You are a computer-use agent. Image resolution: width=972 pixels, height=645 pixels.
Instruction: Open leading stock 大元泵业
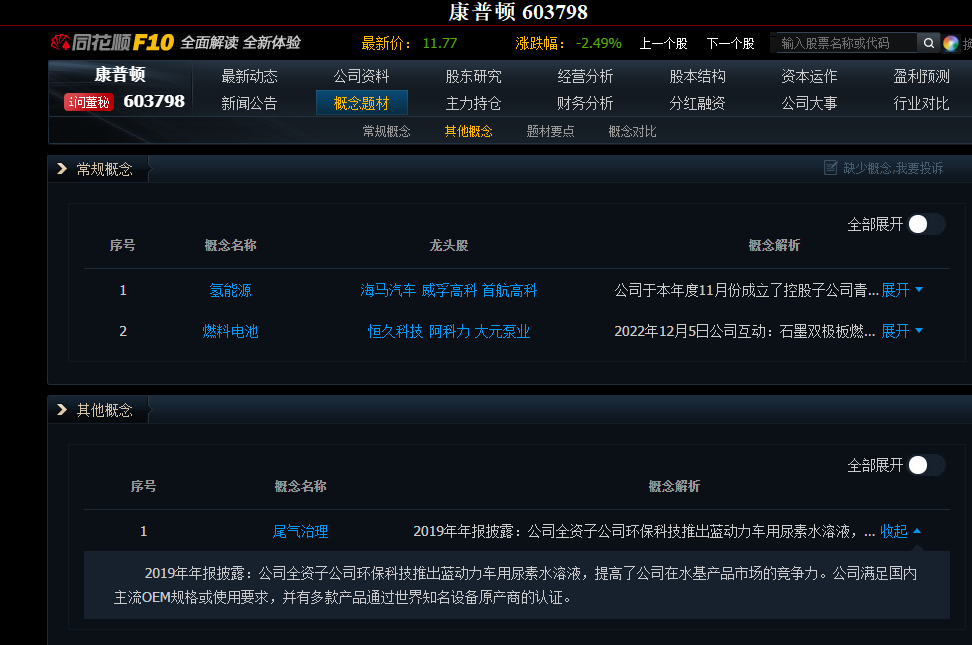[502, 331]
